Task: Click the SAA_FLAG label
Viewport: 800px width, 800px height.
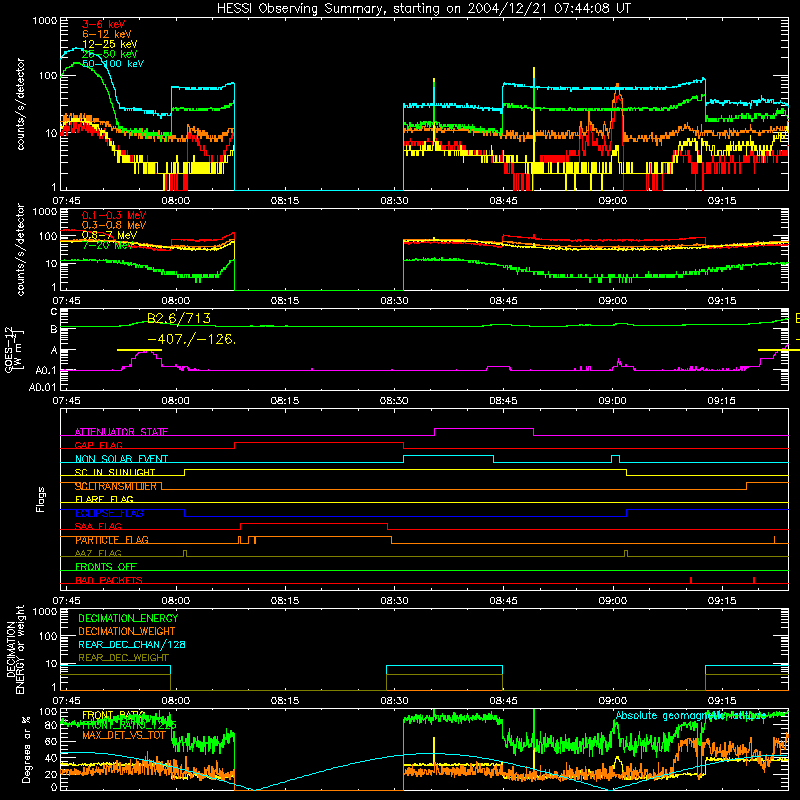Action: click(98, 527)
